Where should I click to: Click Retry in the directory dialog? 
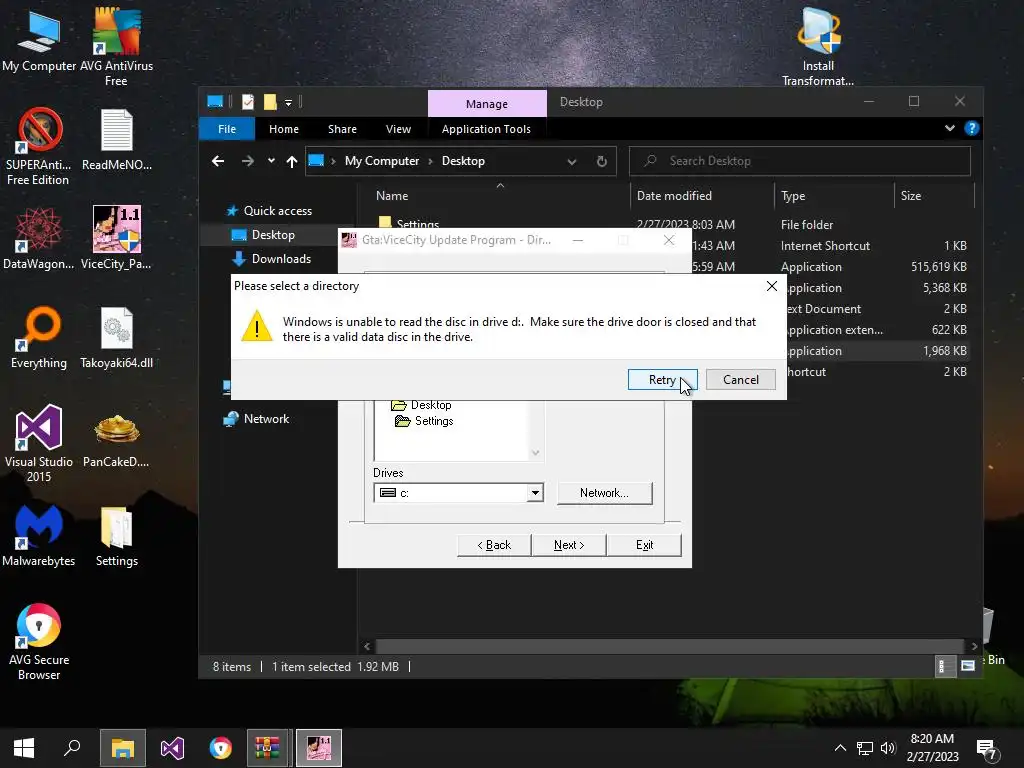point(662,379)
